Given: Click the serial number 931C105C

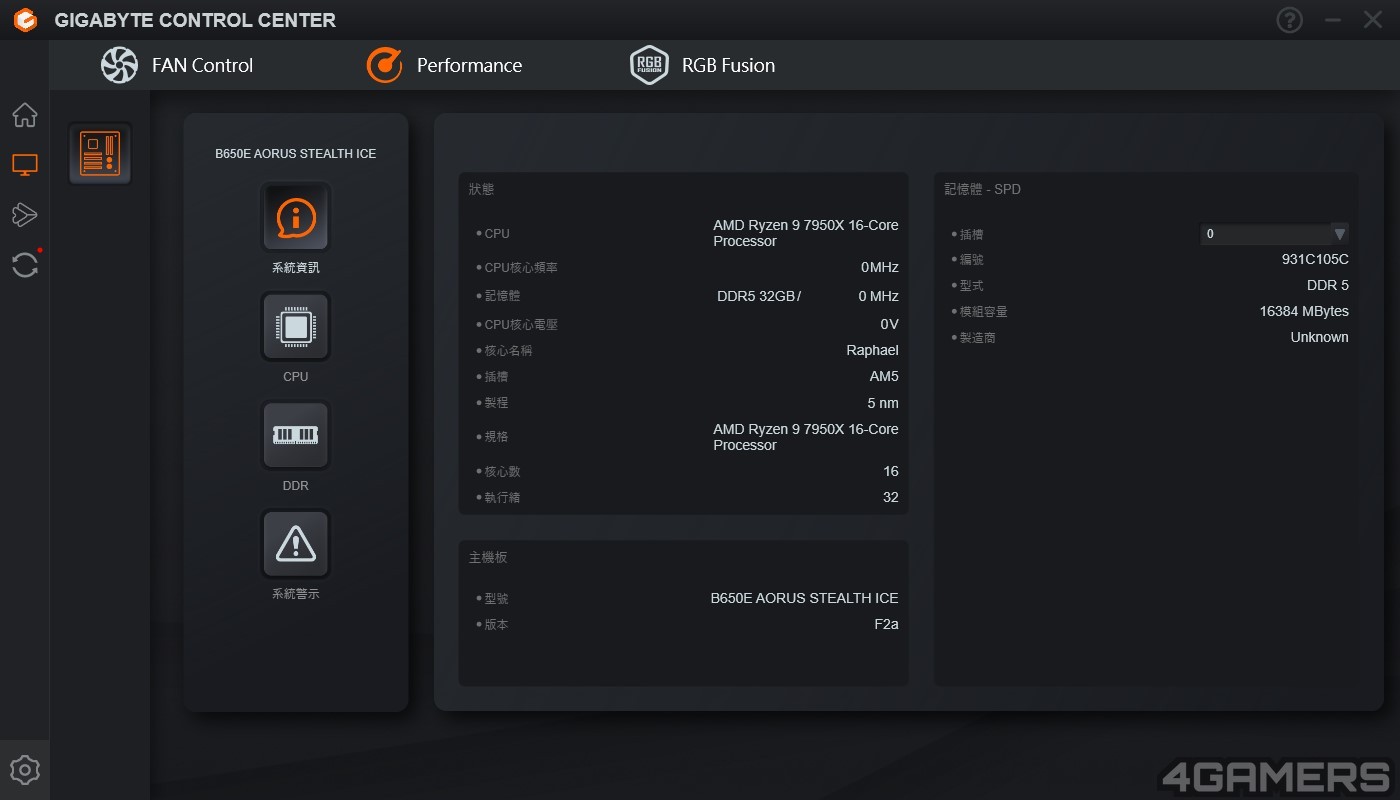Looking at the screenshot, I should coord(1315,259).
